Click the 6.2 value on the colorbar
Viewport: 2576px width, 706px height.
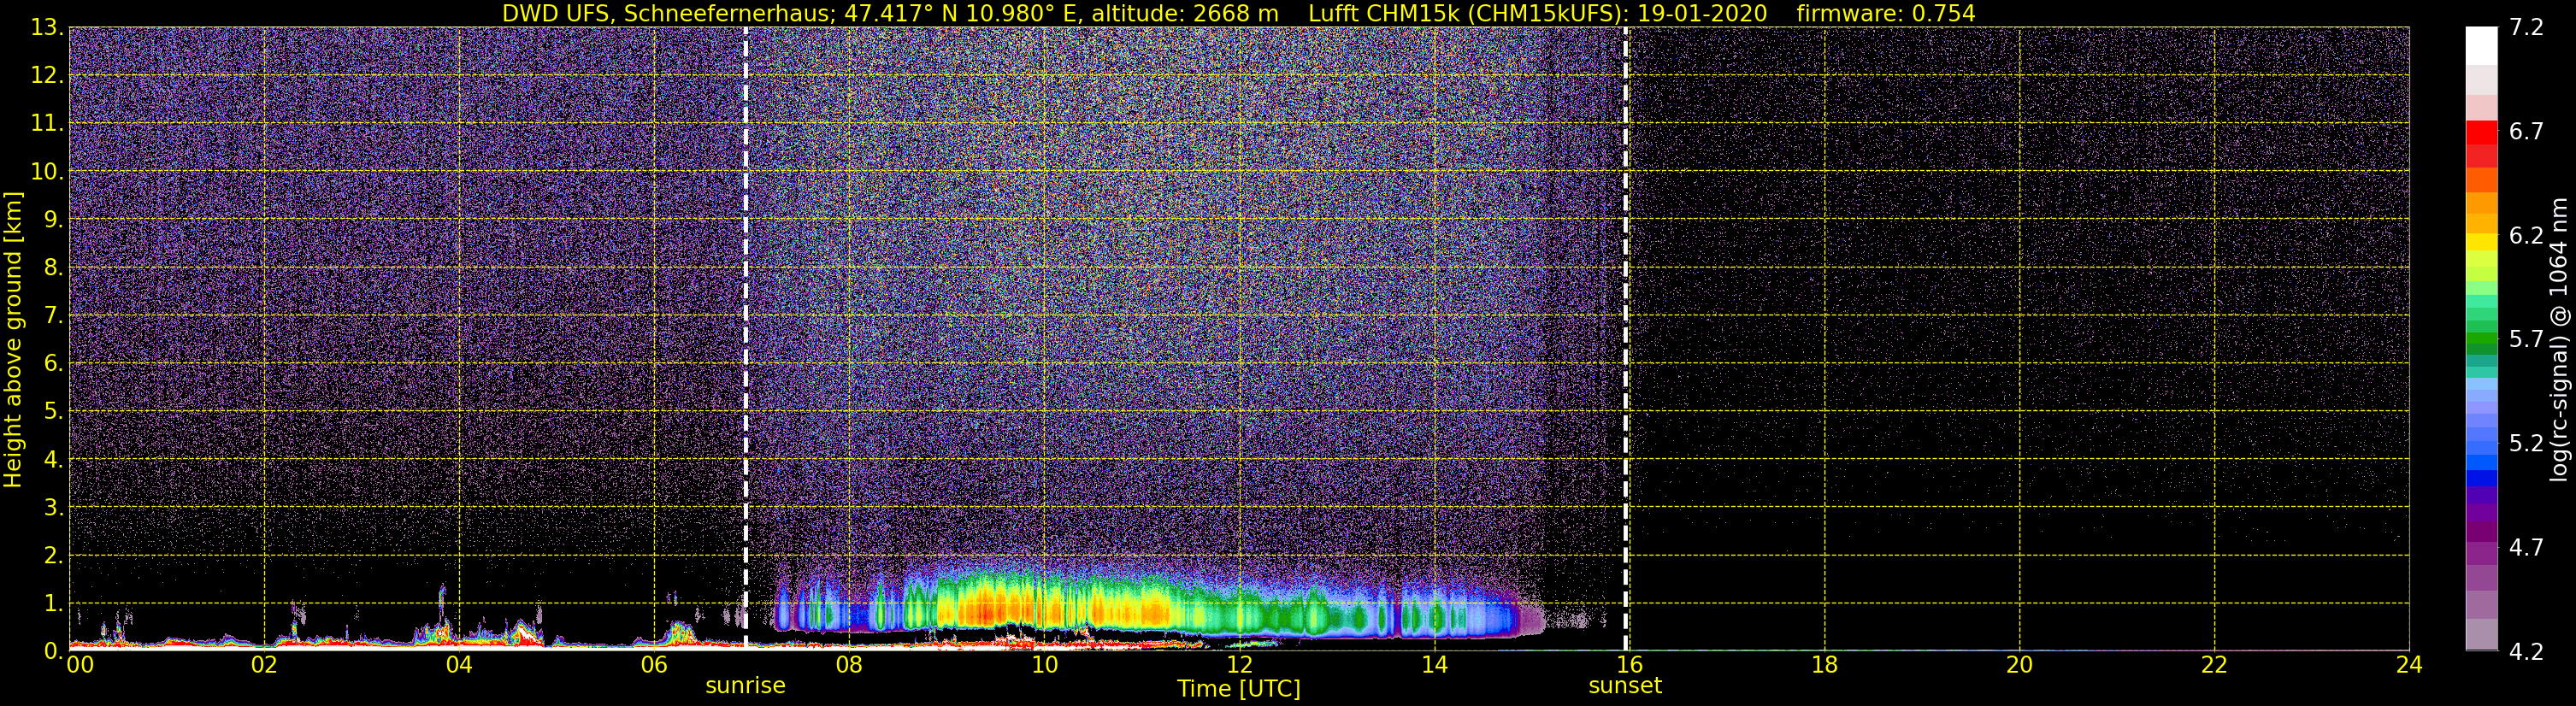click(x=2527, y=235)
